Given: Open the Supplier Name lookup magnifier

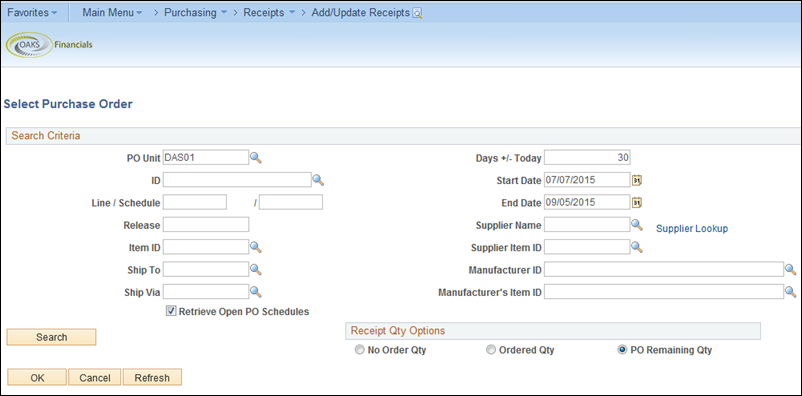Looking at the screenshot, I should click(636, 225).
